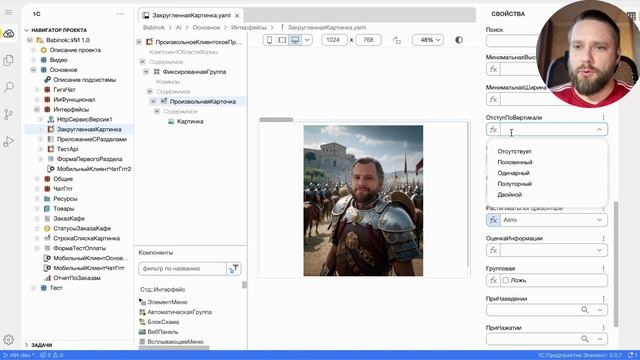Screen dimensions: 640x360
Task: Open options menu for ОтступПоВертикали property
Action: (x=603, y=118)
